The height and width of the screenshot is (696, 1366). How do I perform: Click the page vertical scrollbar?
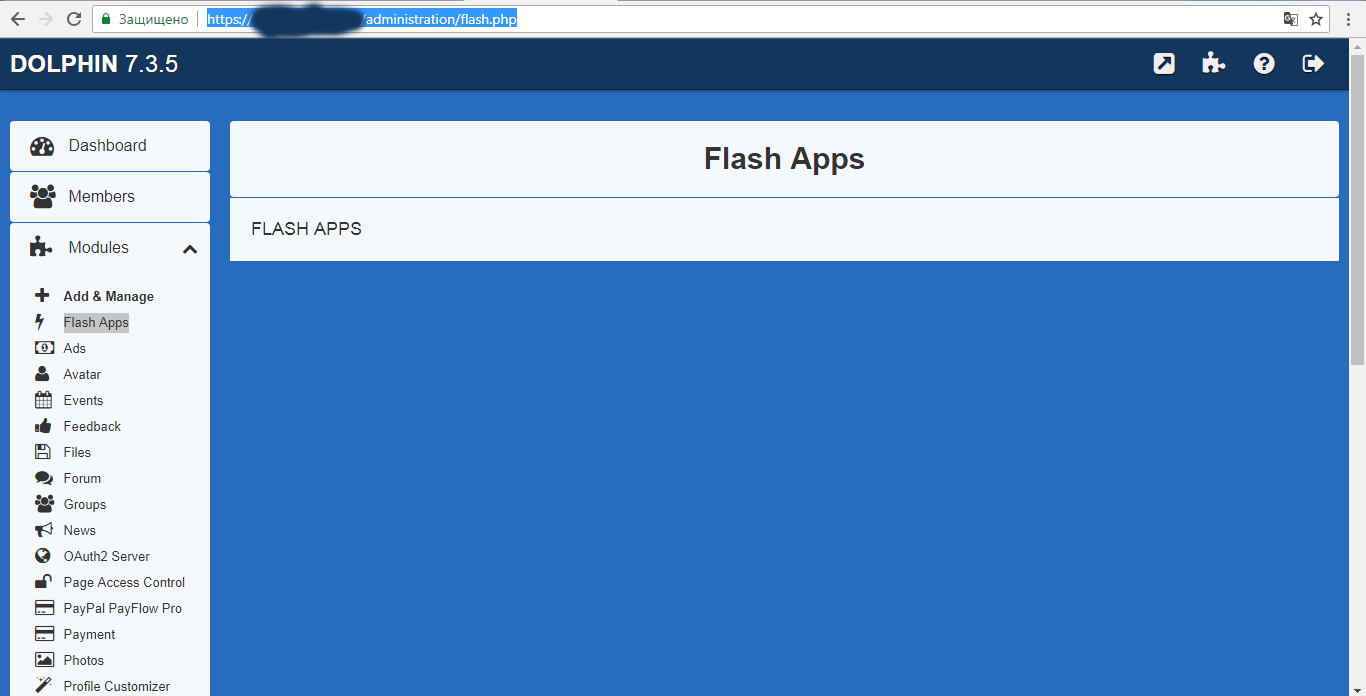click(x=1357, y=300)
